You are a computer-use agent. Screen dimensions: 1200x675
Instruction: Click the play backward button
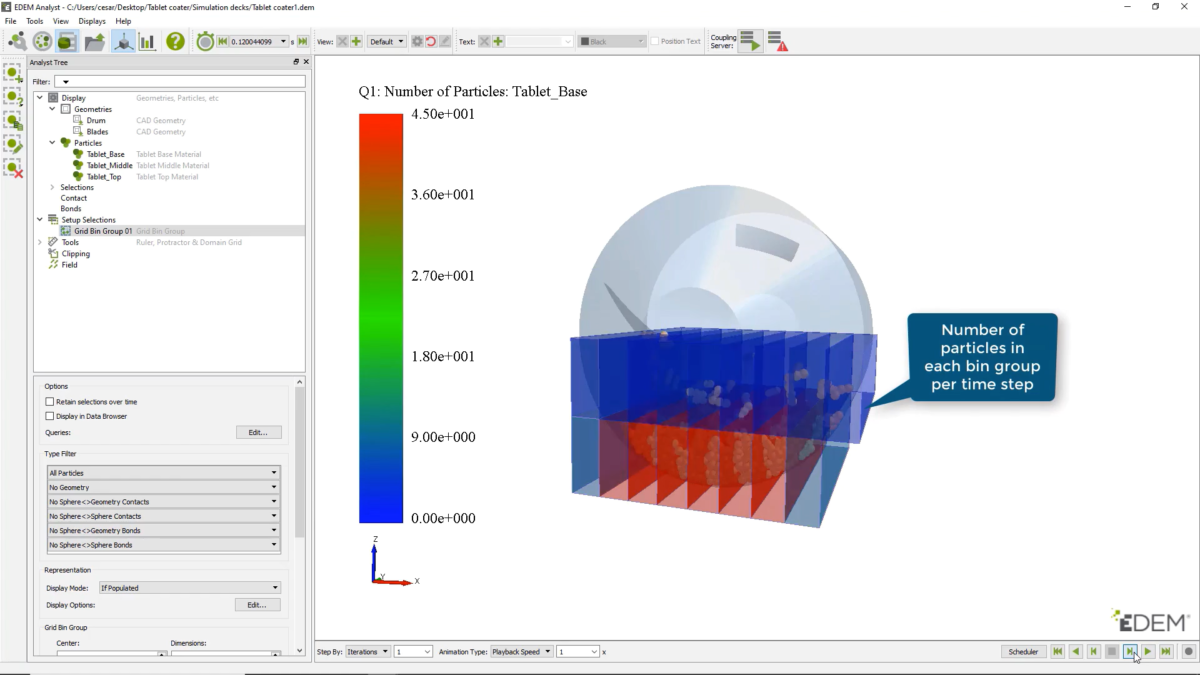coord(1076,651)
